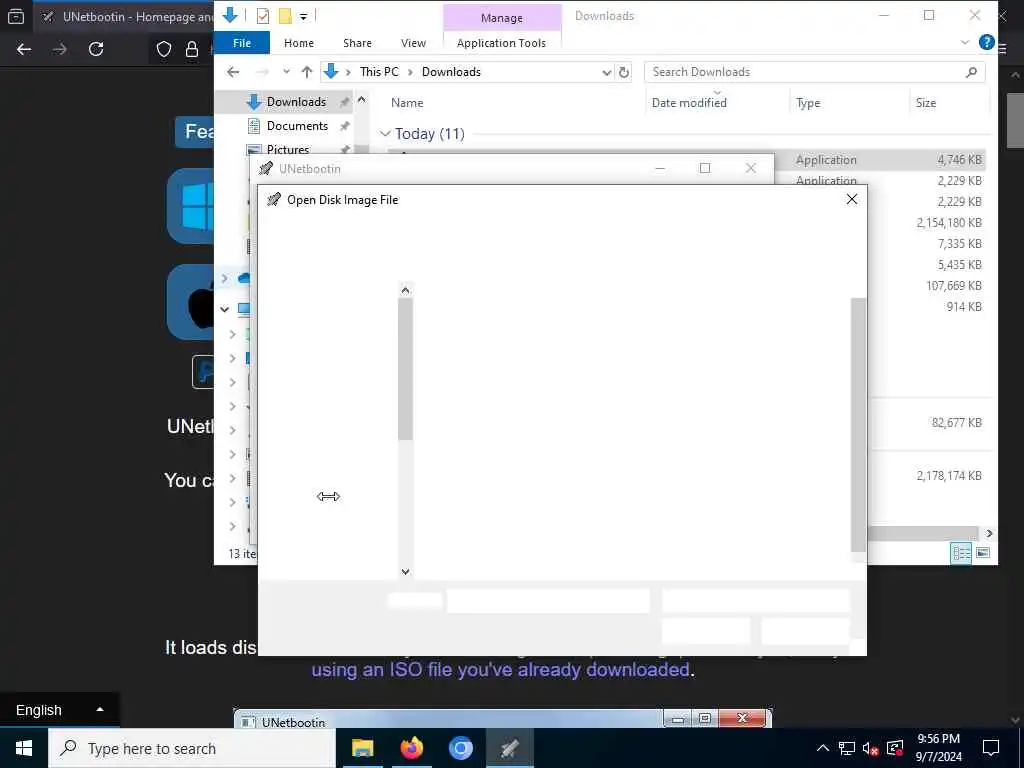This screenshot has width=1024, height=768.
Task: Select the Manage contextual tab
Action: (x=502, y=18)
